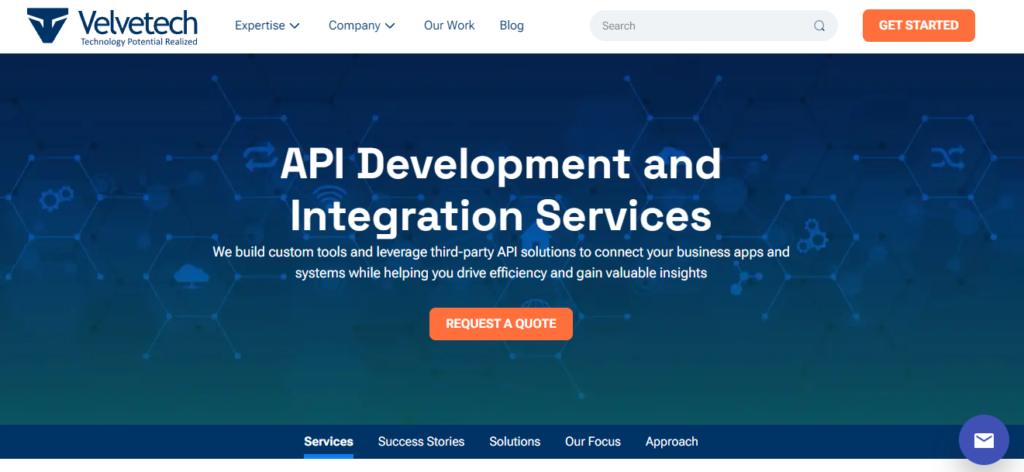
Task: Jump to the Solutions tab
Action: pyautogui.click(x=514, y=441)
